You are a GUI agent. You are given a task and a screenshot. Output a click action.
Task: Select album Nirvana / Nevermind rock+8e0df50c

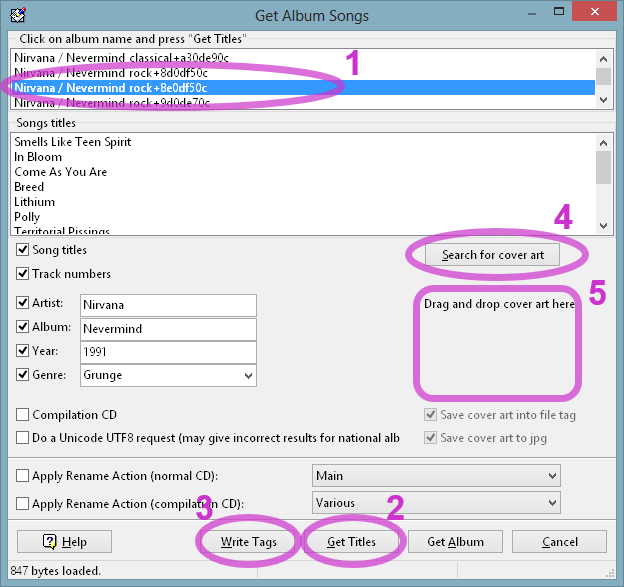coord(303,88)
